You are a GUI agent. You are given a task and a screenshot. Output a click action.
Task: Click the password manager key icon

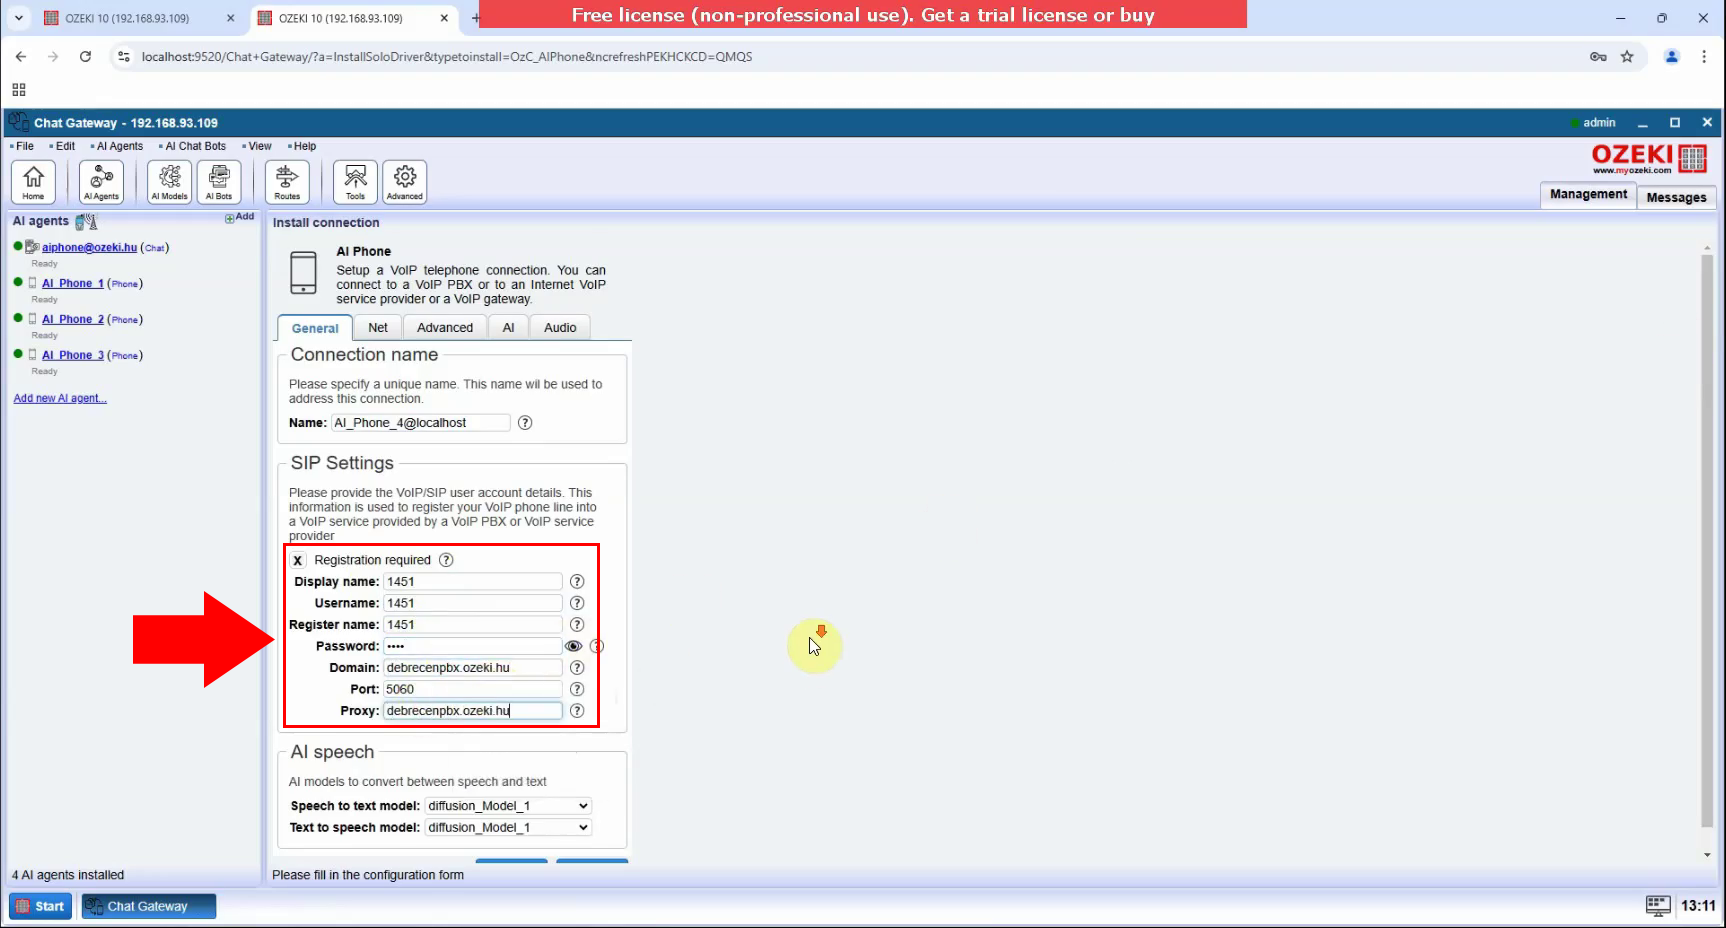pyautogui.click(x=1598, y=57)
